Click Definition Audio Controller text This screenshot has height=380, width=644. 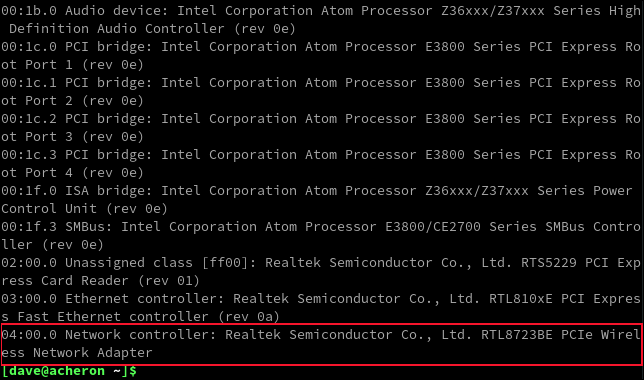pos(117,28)
